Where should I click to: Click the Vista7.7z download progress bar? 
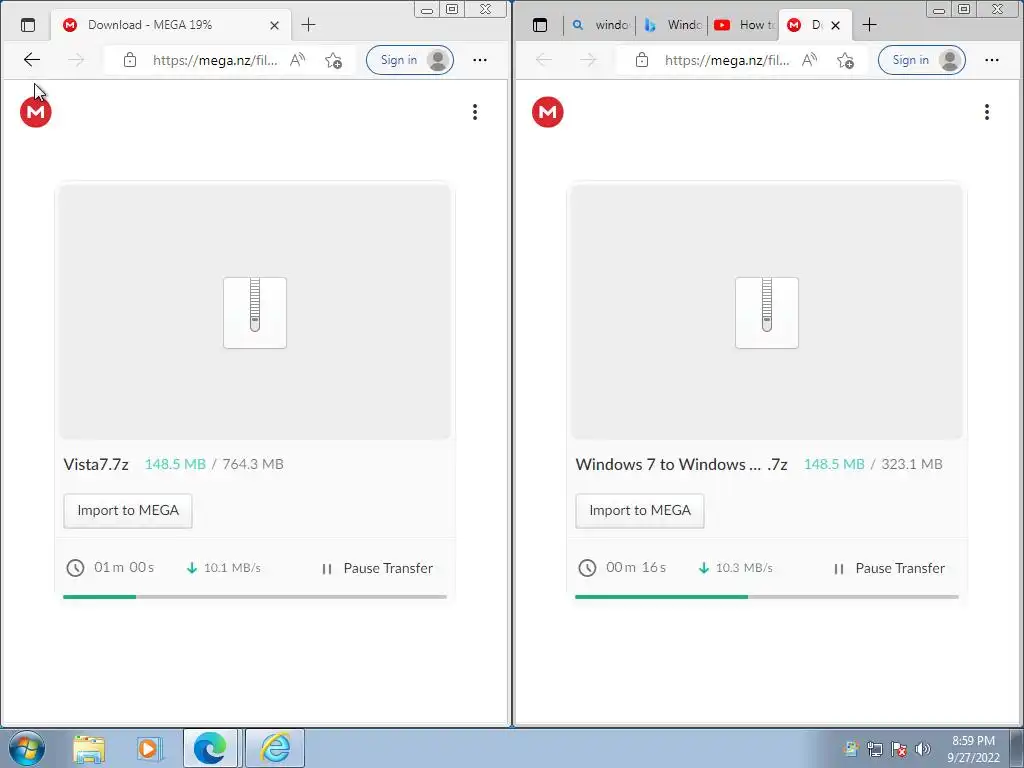[x=255, y=597]
